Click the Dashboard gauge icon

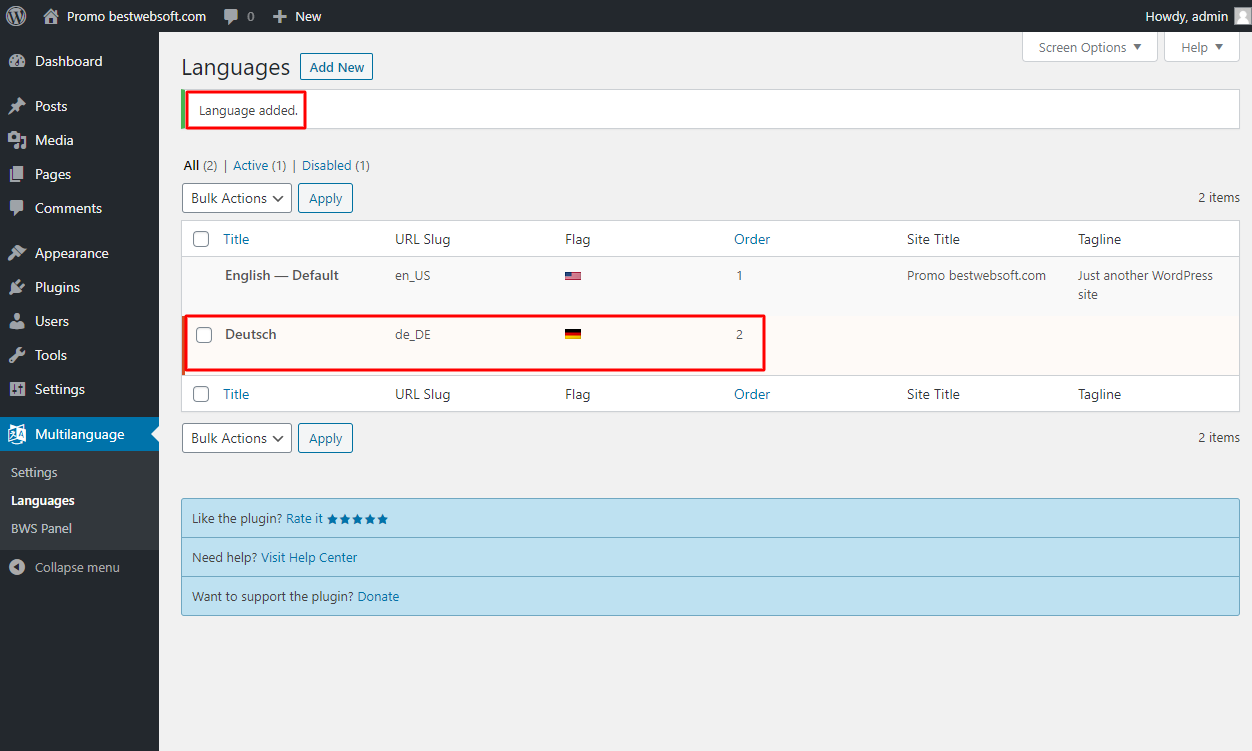point(17,61)
